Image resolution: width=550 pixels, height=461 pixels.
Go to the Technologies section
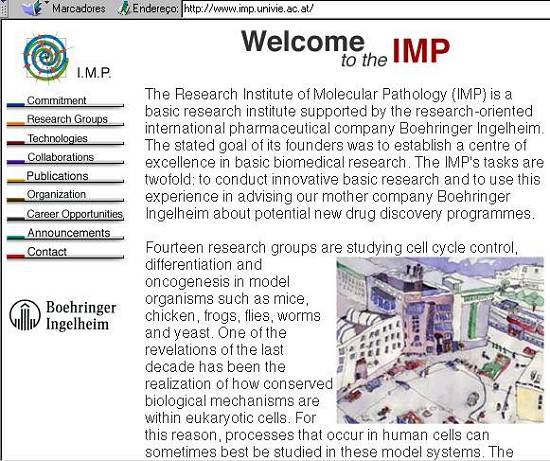pyautogui.click(x=58, y=138)
